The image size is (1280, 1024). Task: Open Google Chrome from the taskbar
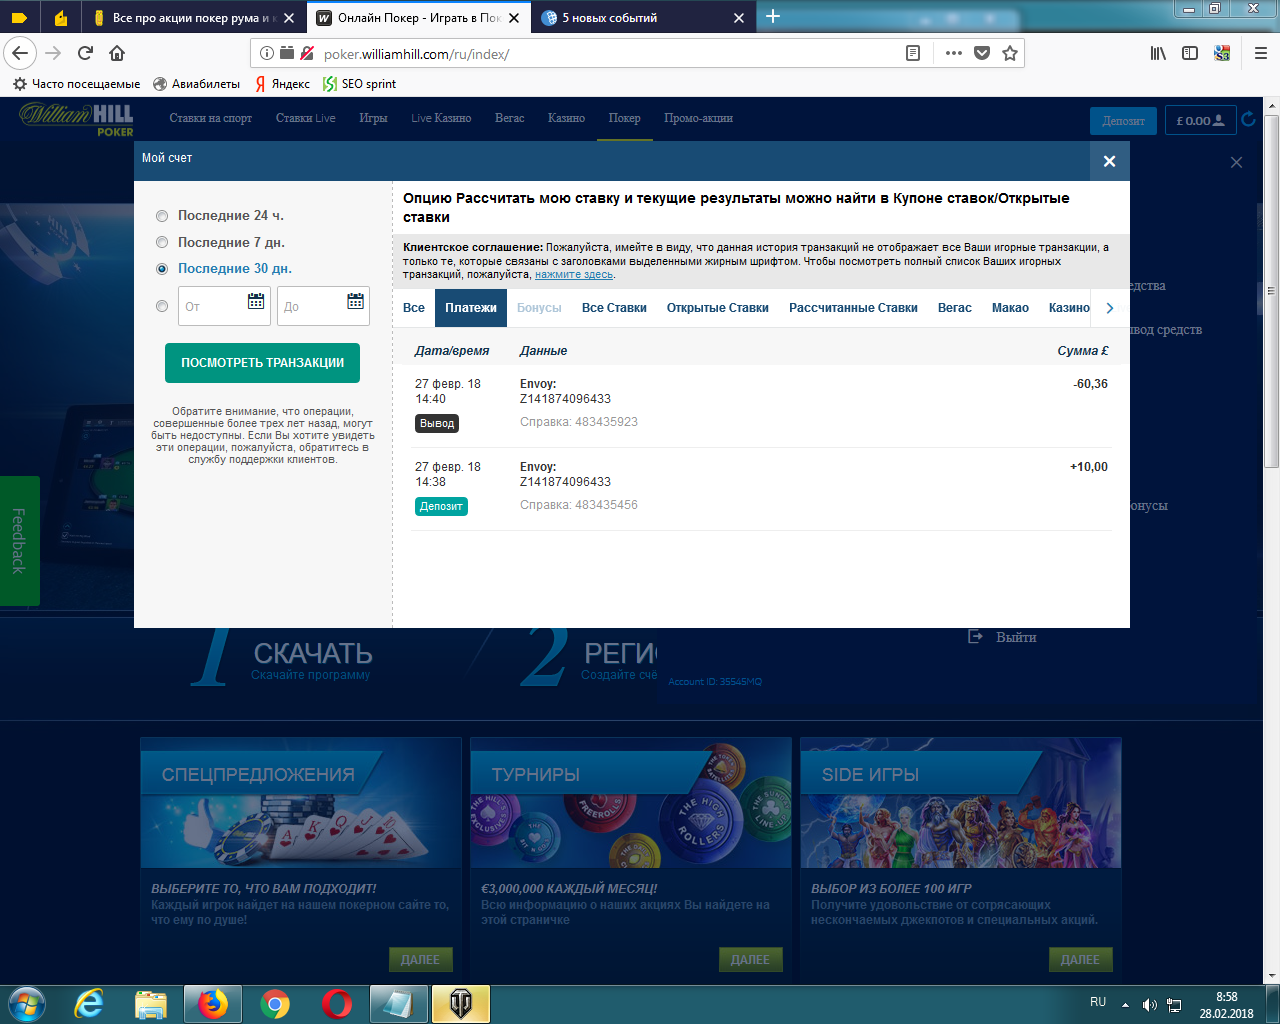pos(275,1004)
